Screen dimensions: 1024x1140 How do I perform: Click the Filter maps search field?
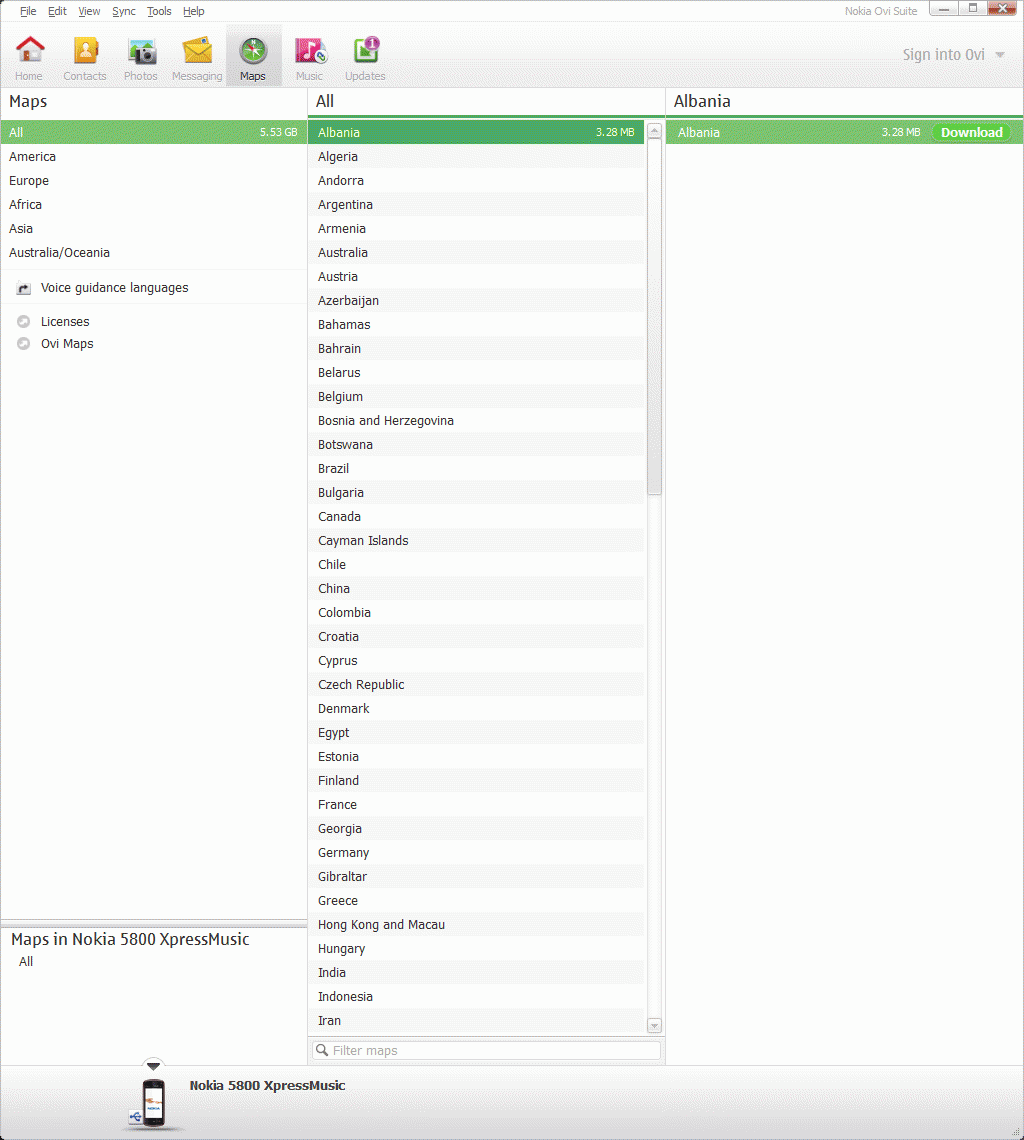[x=487, y=1051]
